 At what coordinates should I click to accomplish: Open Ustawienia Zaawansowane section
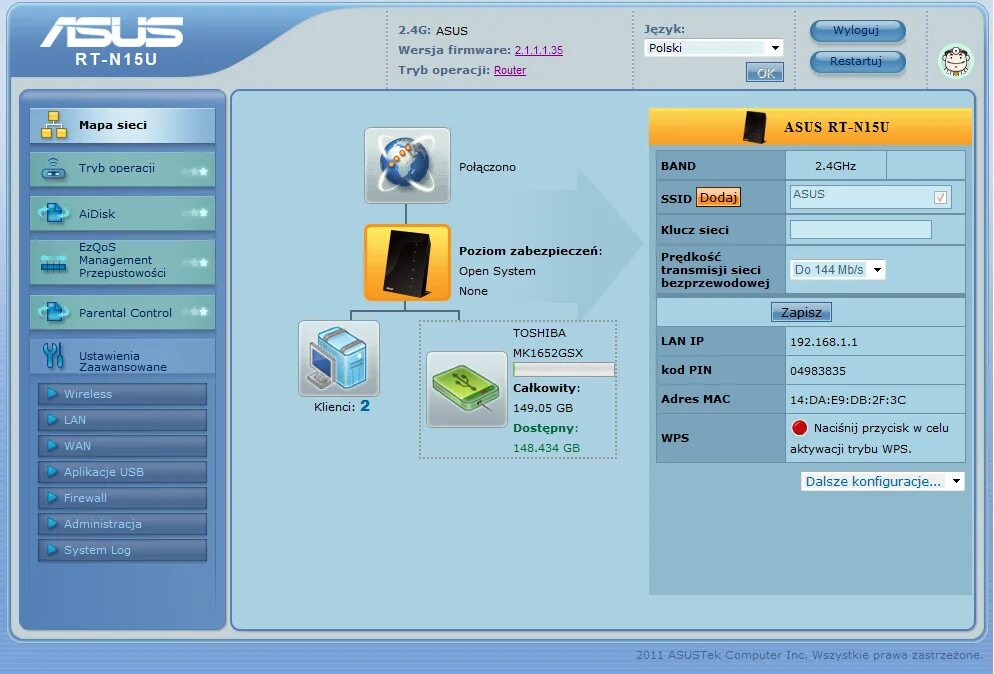pos(122,357)
